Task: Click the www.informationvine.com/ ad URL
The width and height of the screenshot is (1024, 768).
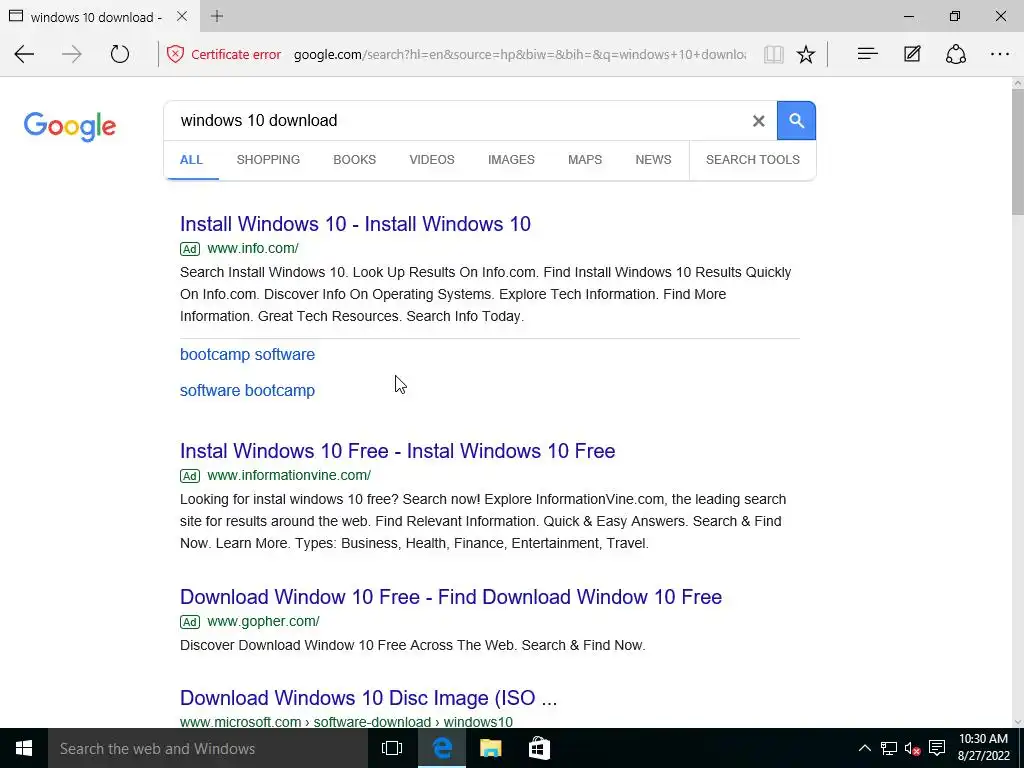Action: [289, 475]
